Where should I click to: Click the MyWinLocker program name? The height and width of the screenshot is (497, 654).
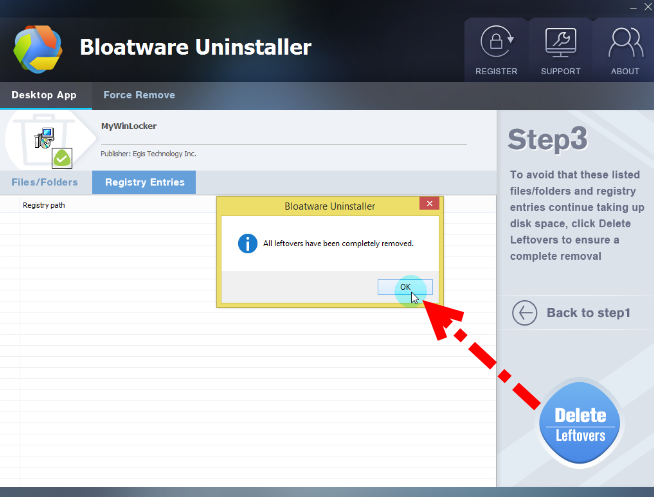point(129,126)
